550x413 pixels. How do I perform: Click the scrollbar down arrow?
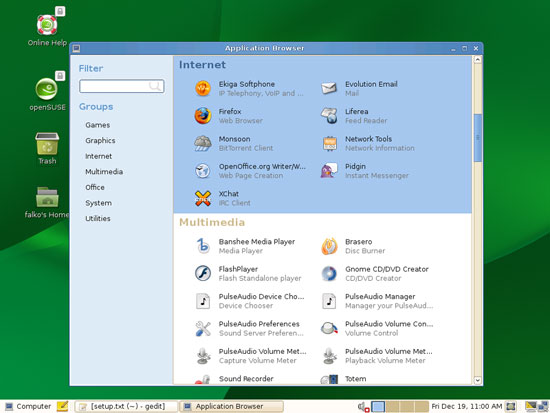click(x=477, y=380)
